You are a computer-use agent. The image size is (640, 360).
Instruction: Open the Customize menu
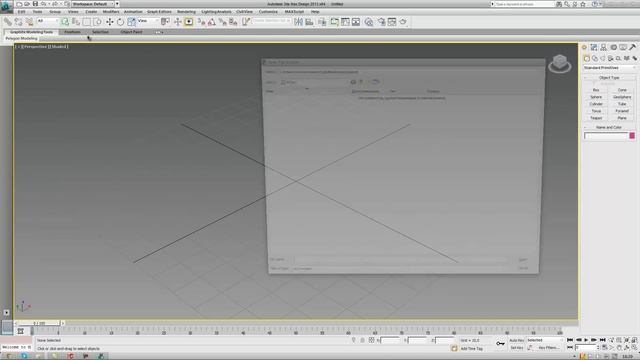click(x=268, y=12)
